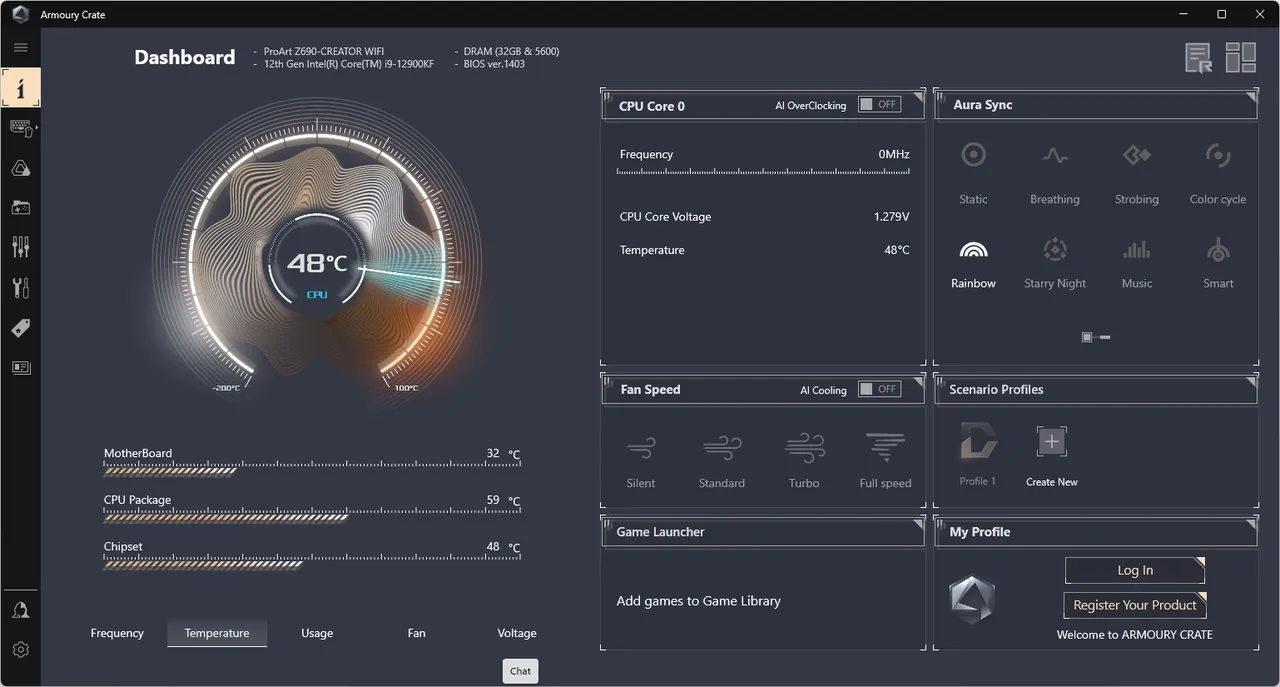
Task: Expand the CPU Core 0 panel corner arrow
Action: pyautogui.click(x=918, y=98)
